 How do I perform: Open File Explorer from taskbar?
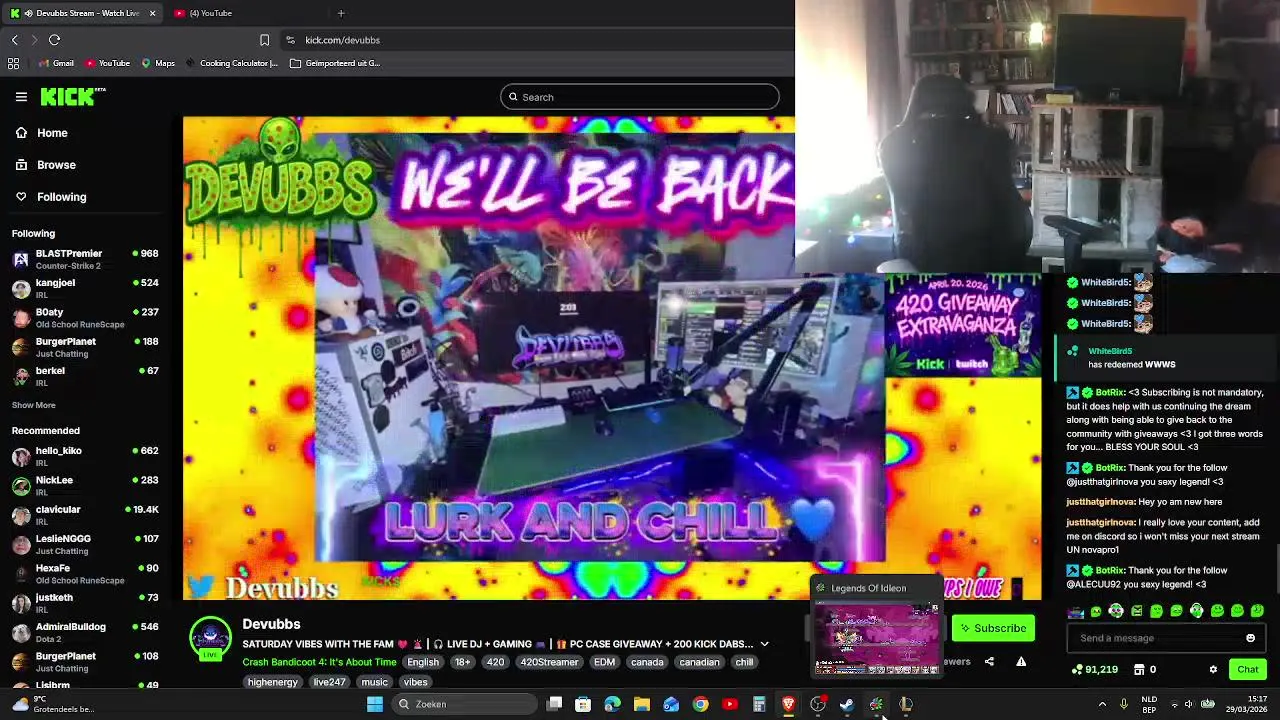pos(642,704)
